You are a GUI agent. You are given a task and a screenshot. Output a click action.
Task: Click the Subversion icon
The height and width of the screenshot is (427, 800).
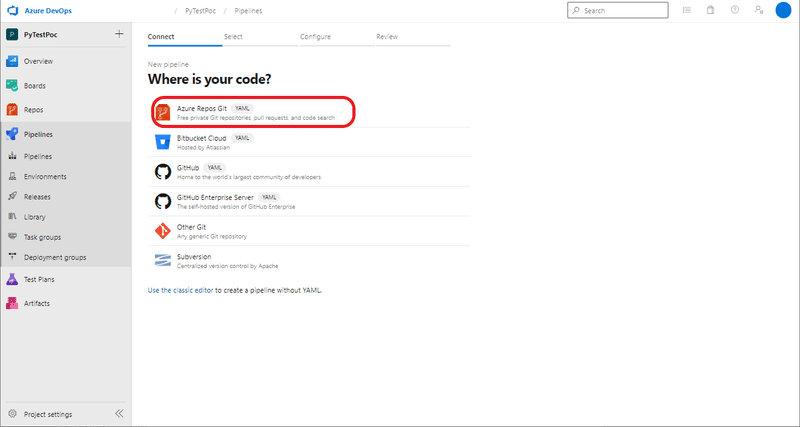(163, 261)
